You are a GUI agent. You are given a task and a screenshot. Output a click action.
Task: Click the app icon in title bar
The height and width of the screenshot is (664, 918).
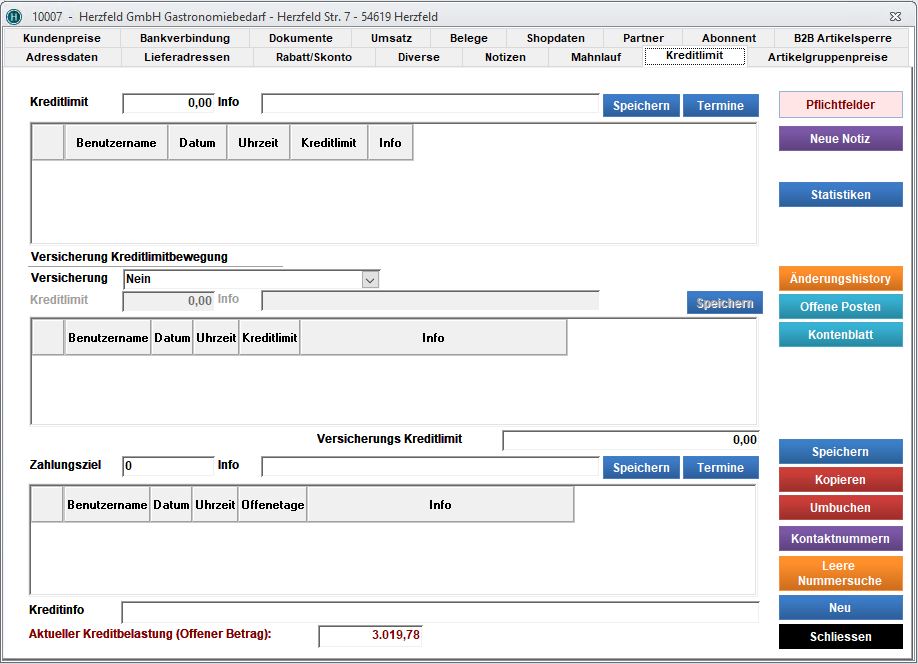click(14, 17)
